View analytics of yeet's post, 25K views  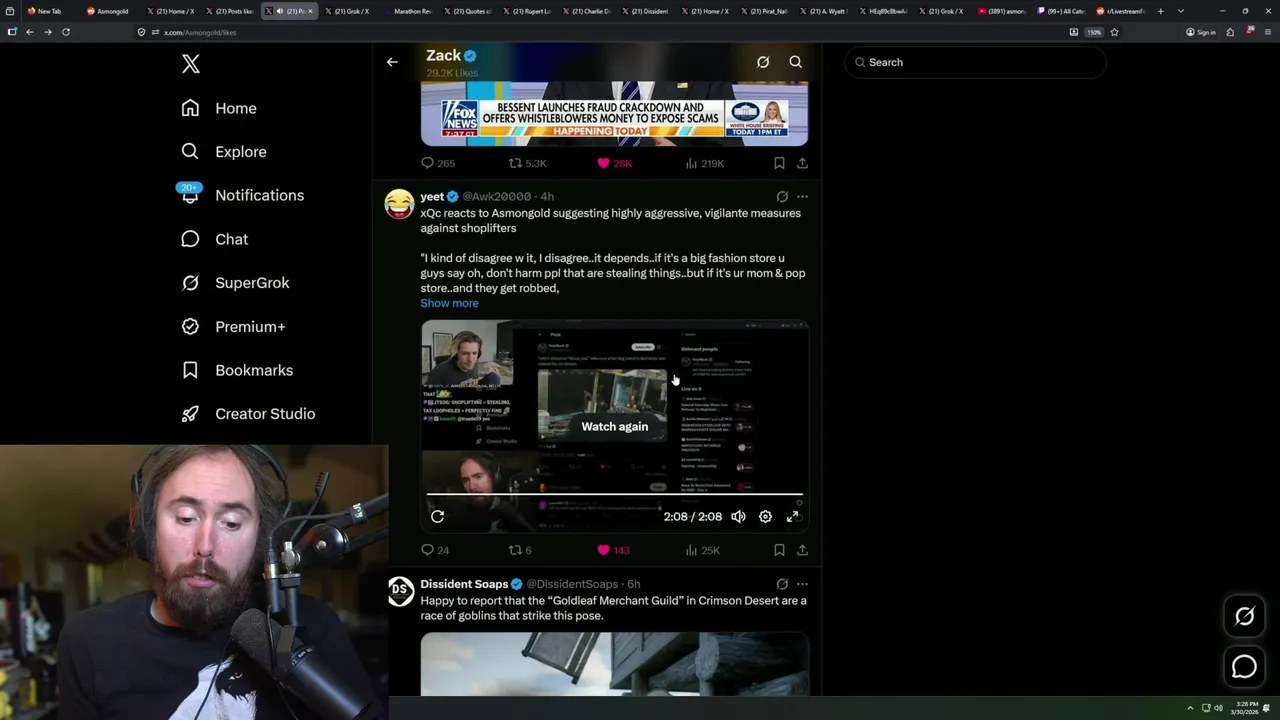click(x=702, y=550)
